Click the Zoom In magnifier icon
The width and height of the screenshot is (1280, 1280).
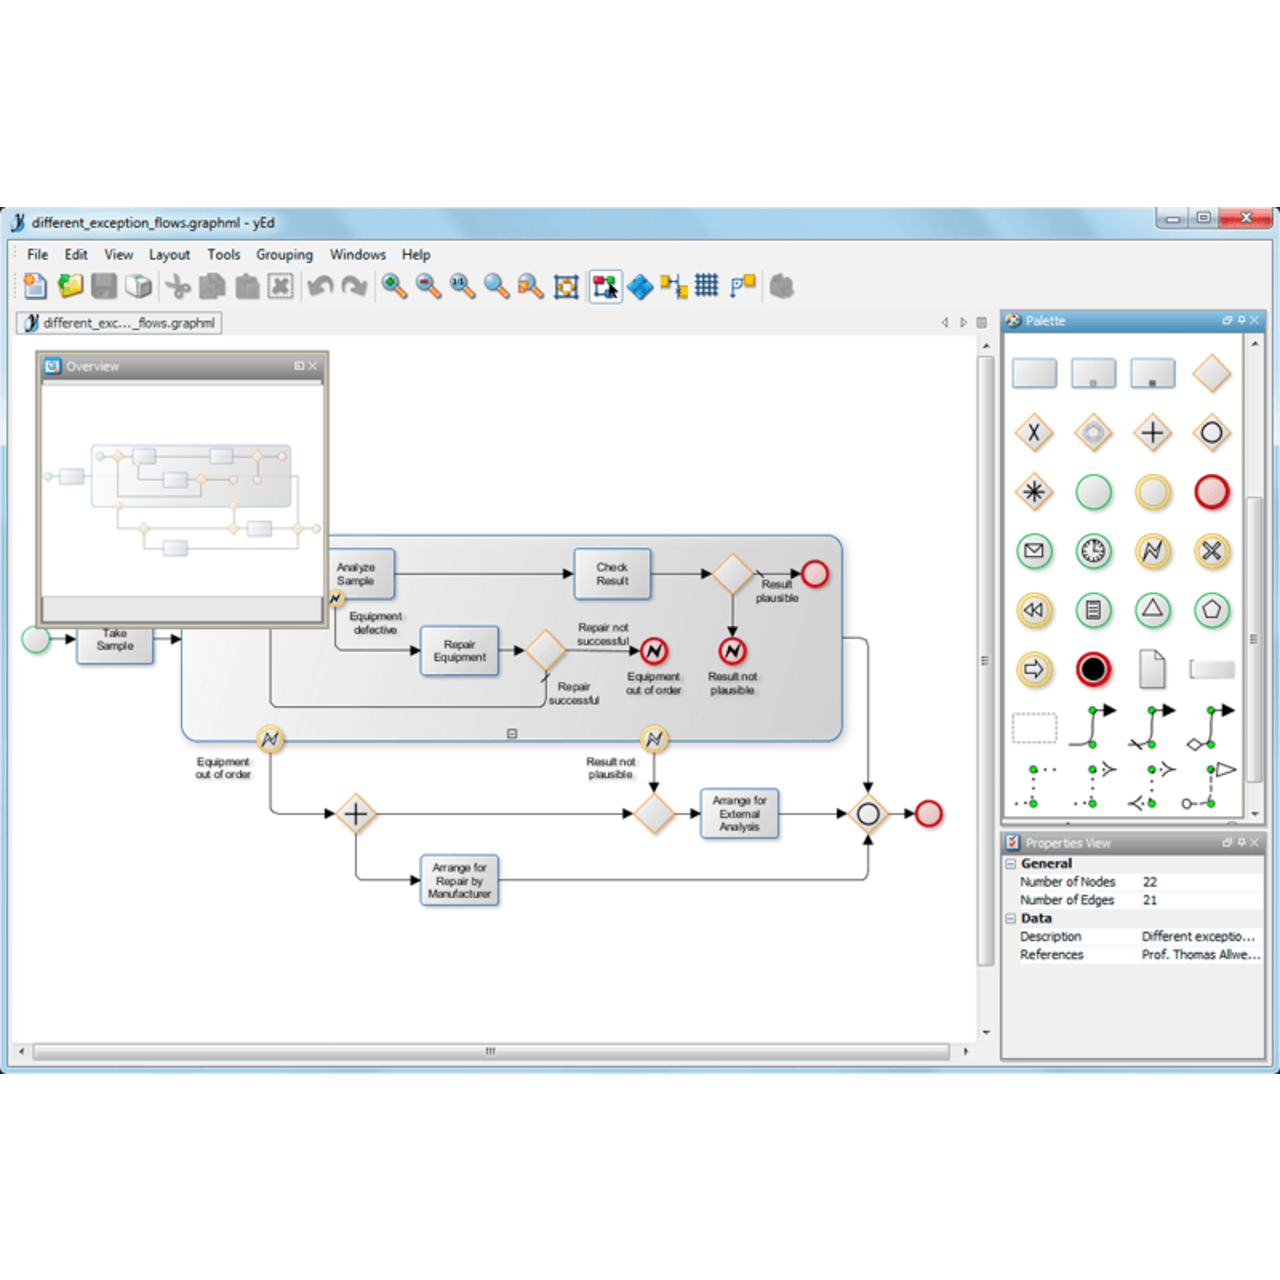click(x=394, y=287)
